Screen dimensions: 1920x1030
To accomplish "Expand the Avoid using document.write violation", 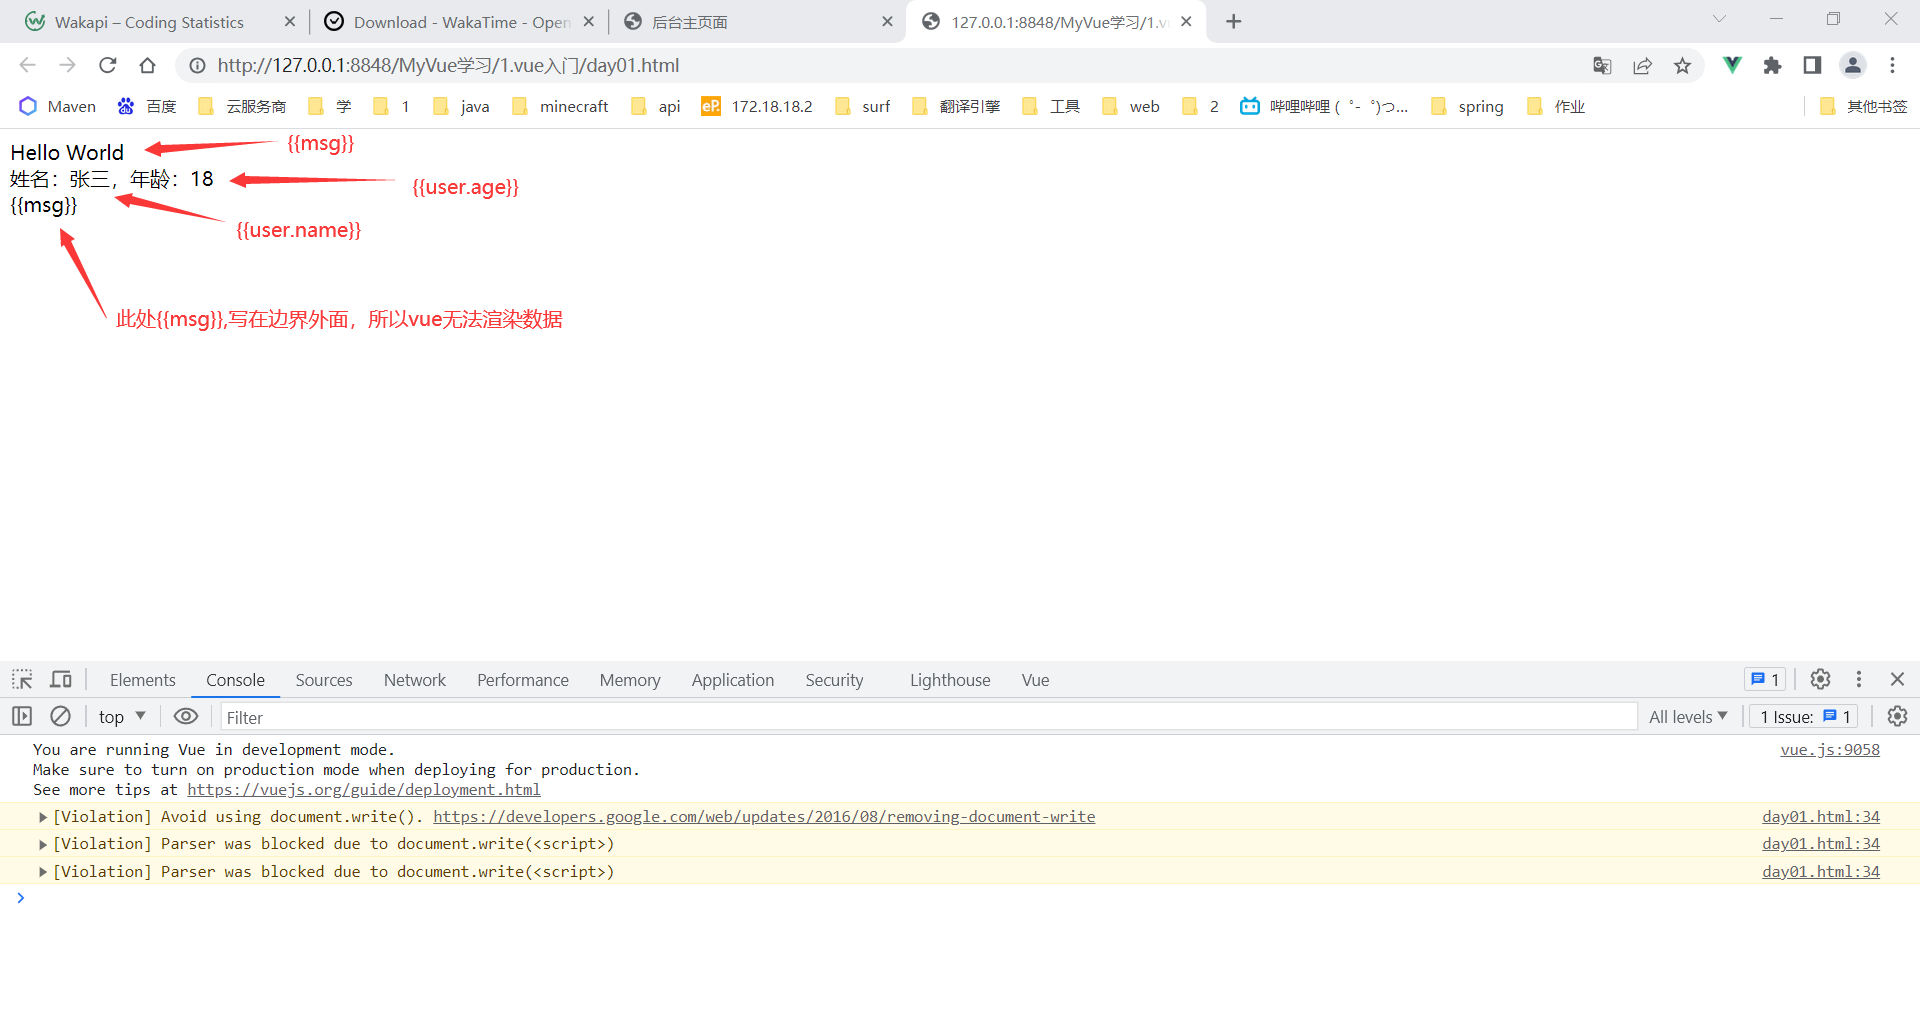I will [43, 817].
